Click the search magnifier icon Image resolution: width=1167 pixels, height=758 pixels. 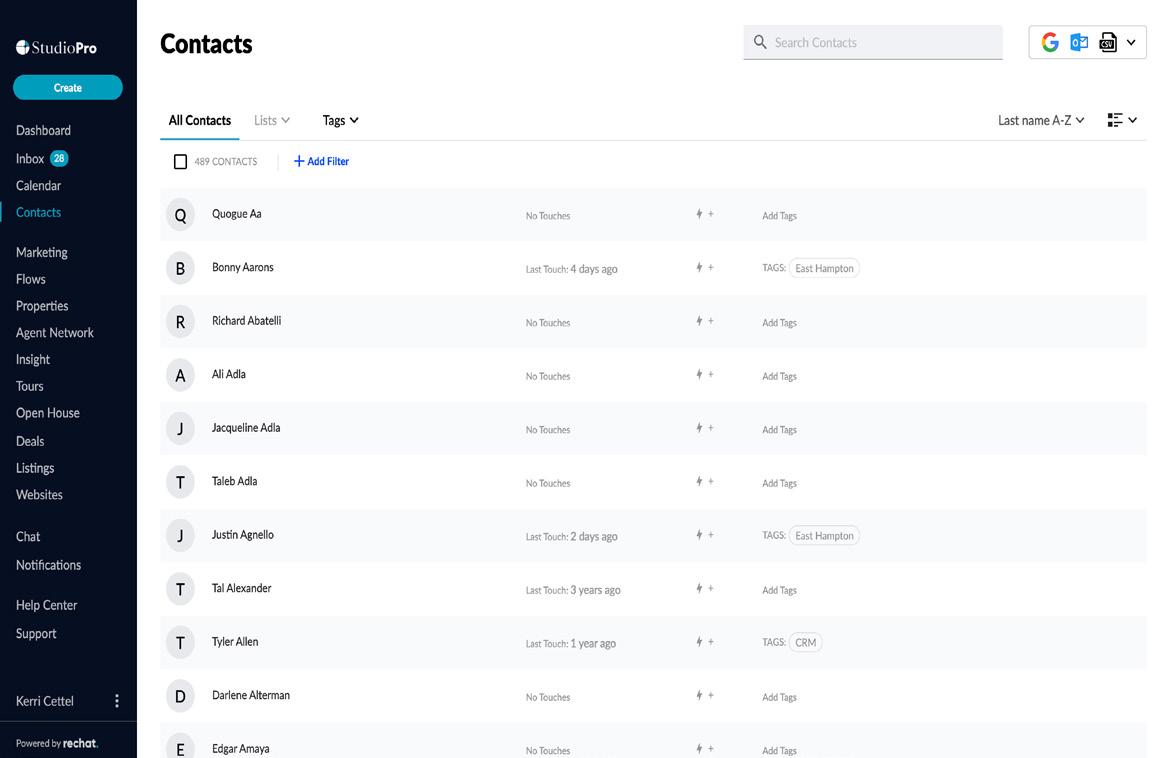pyautogui.click(x=760, y=42)
